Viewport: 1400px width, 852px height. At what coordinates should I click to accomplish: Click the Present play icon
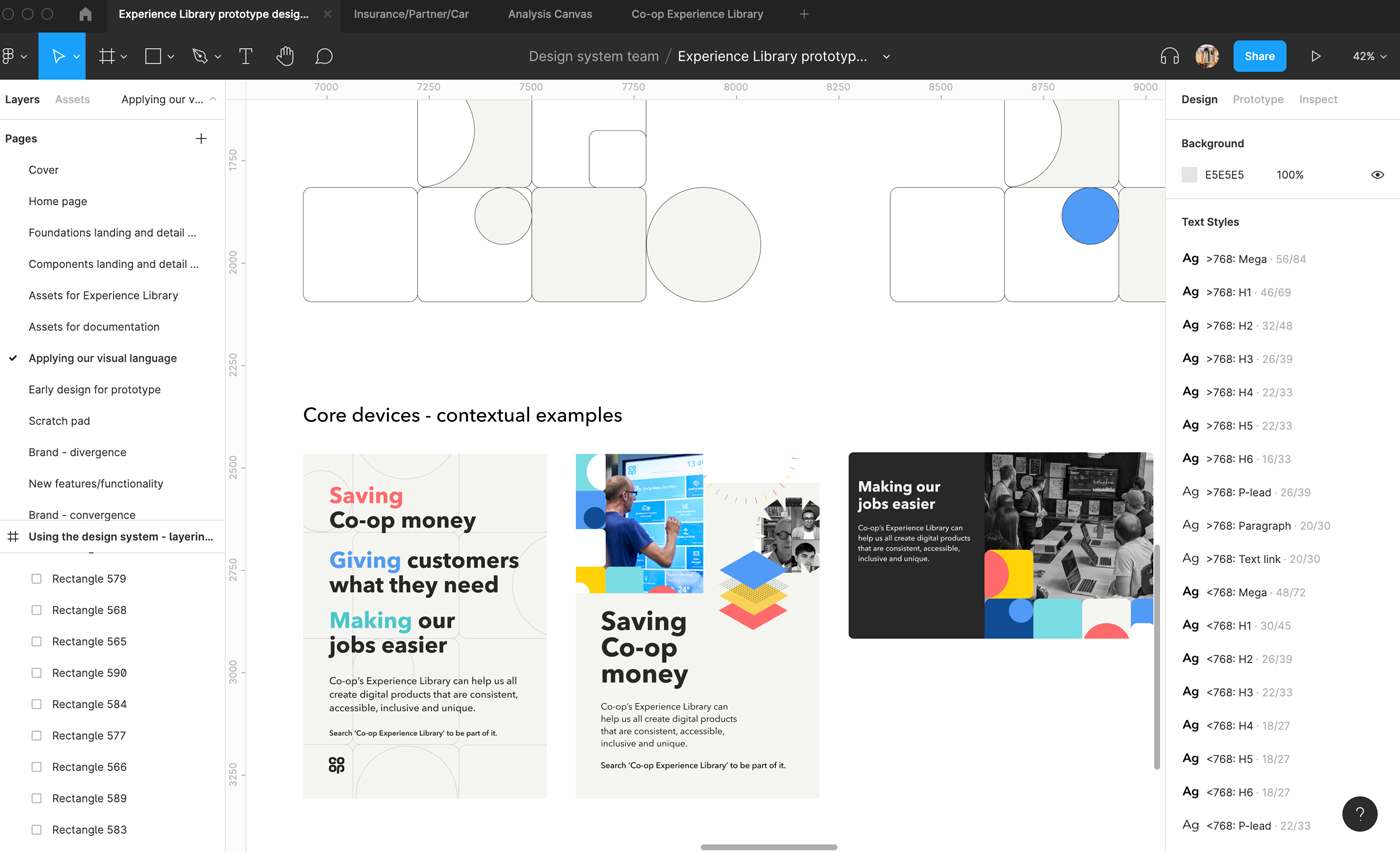coord(1316,56)
